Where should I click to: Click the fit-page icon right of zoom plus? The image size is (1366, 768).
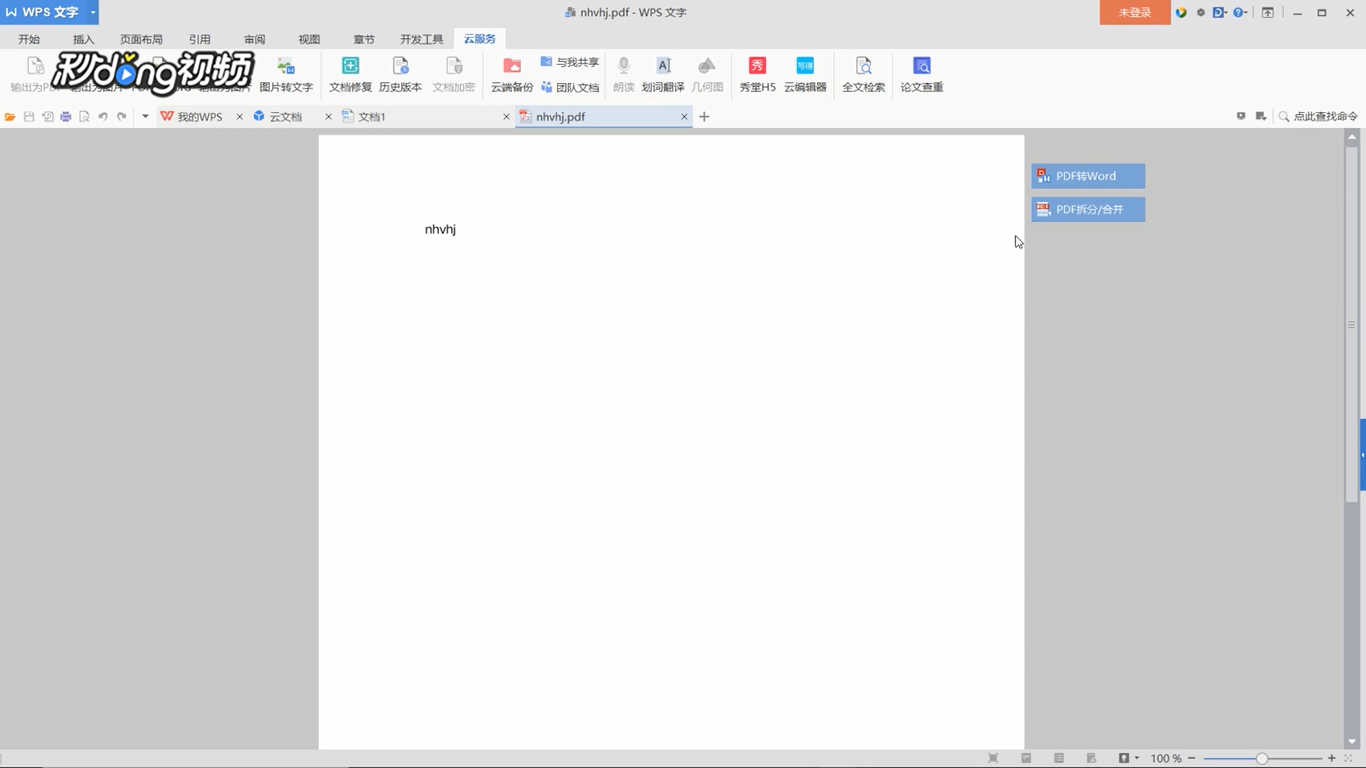pos(1349,759)
